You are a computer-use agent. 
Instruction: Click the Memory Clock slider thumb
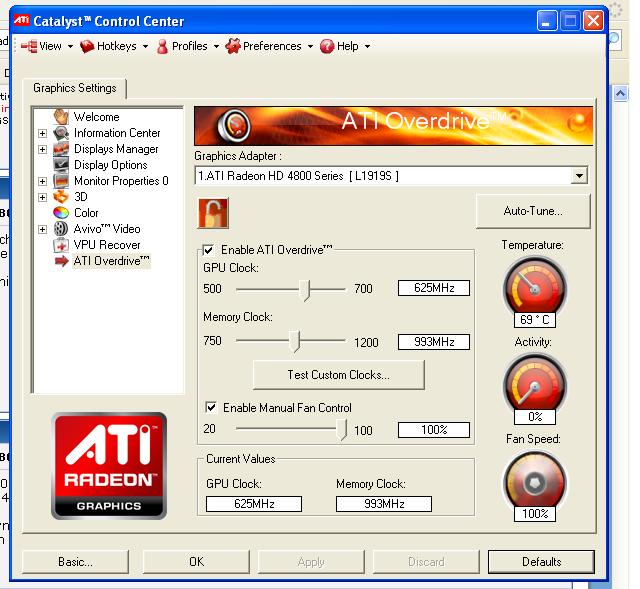294,342
